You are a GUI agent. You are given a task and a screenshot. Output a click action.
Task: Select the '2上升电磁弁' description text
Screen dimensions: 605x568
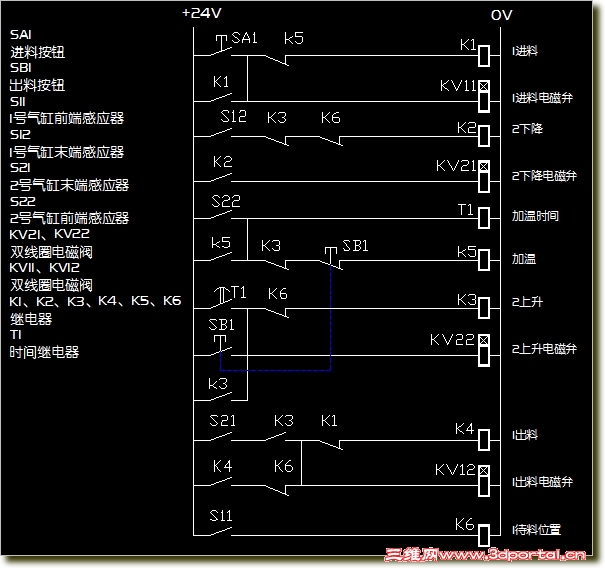(544, 349)
